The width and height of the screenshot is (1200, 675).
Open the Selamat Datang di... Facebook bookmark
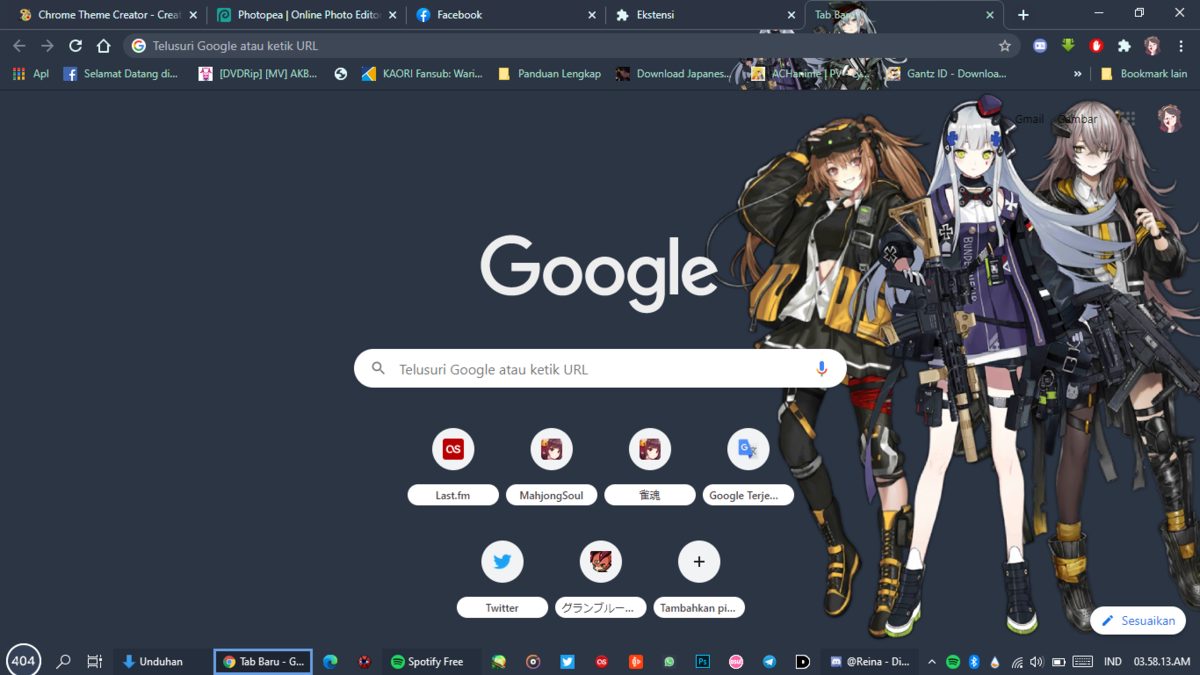click(x=121, y=74)
